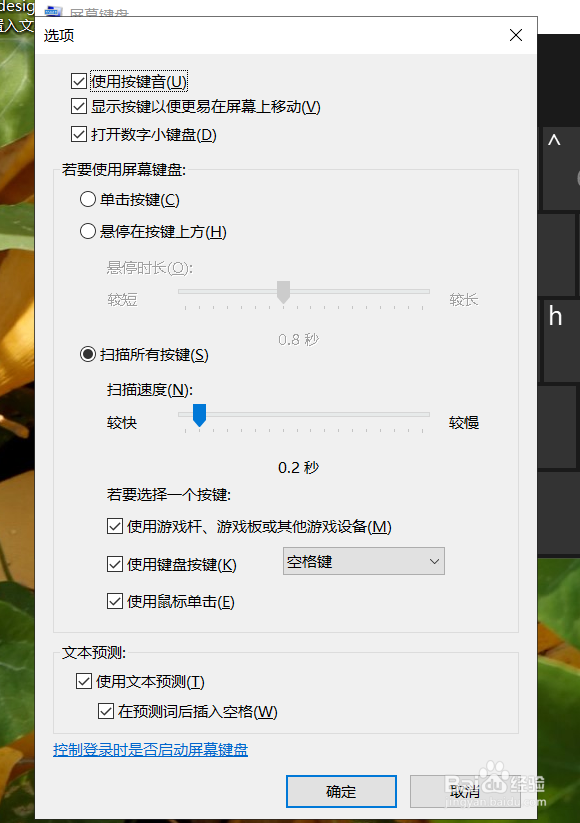Click the 较快 label beside the scan slider
Viewport: 580px width, 823px height.
pyautogui.click(x=122, y=423)
